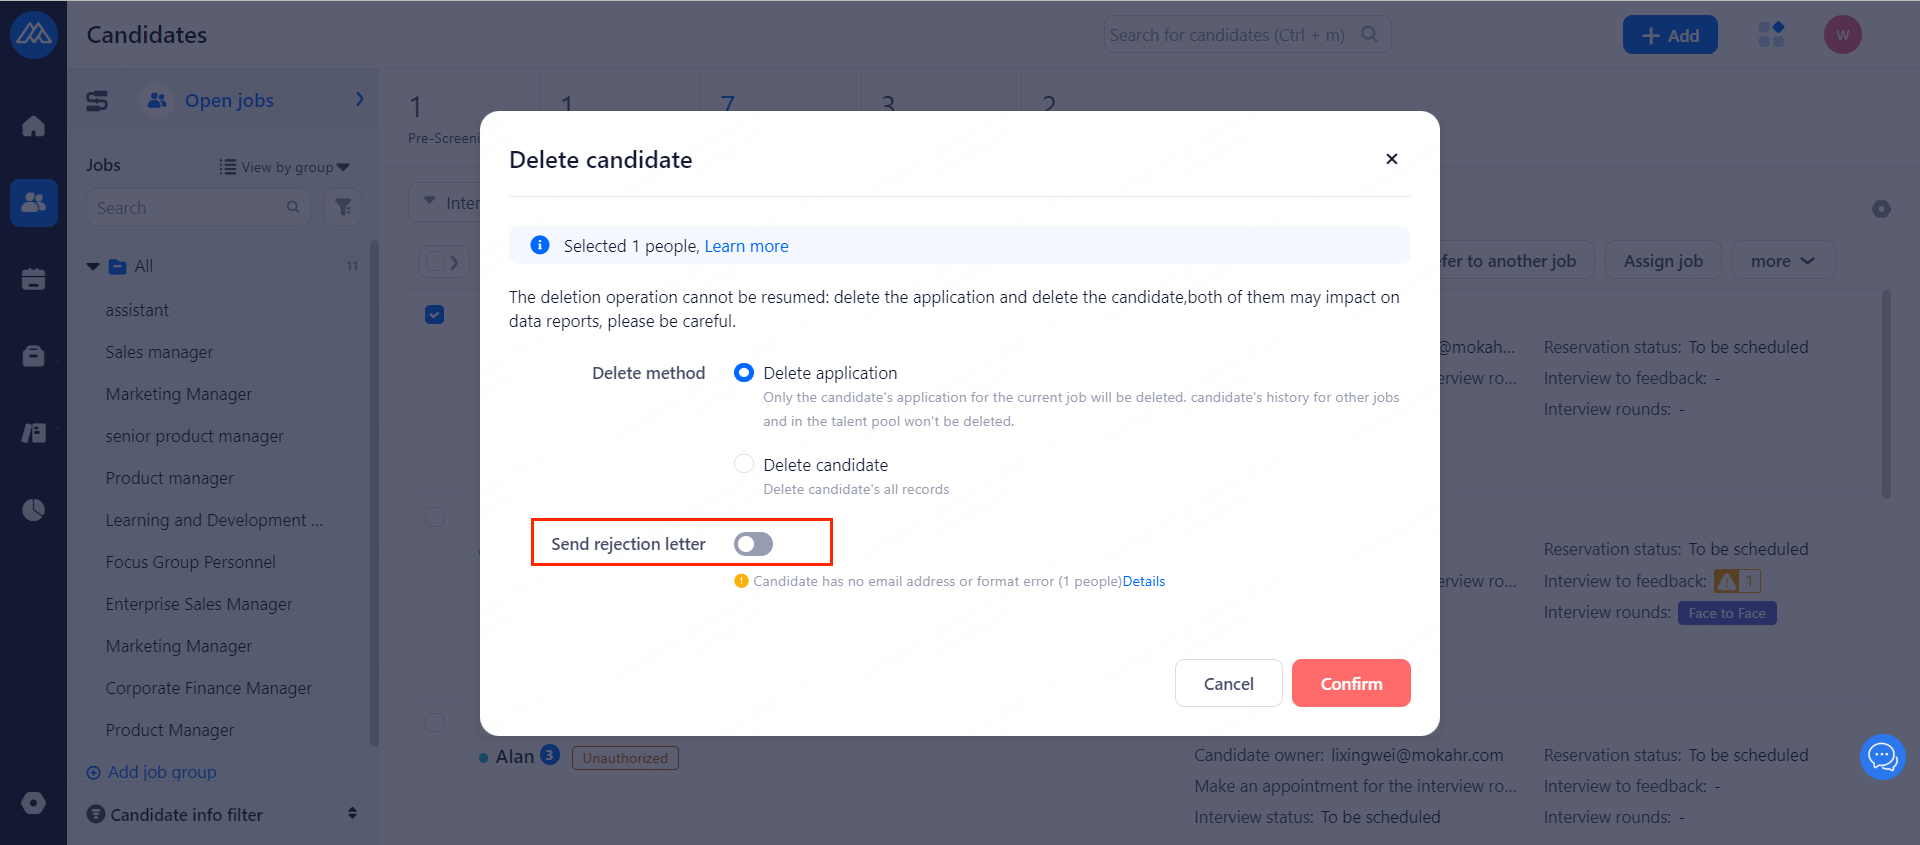Expand the more actions dropdown

(x=1782, y=261)
